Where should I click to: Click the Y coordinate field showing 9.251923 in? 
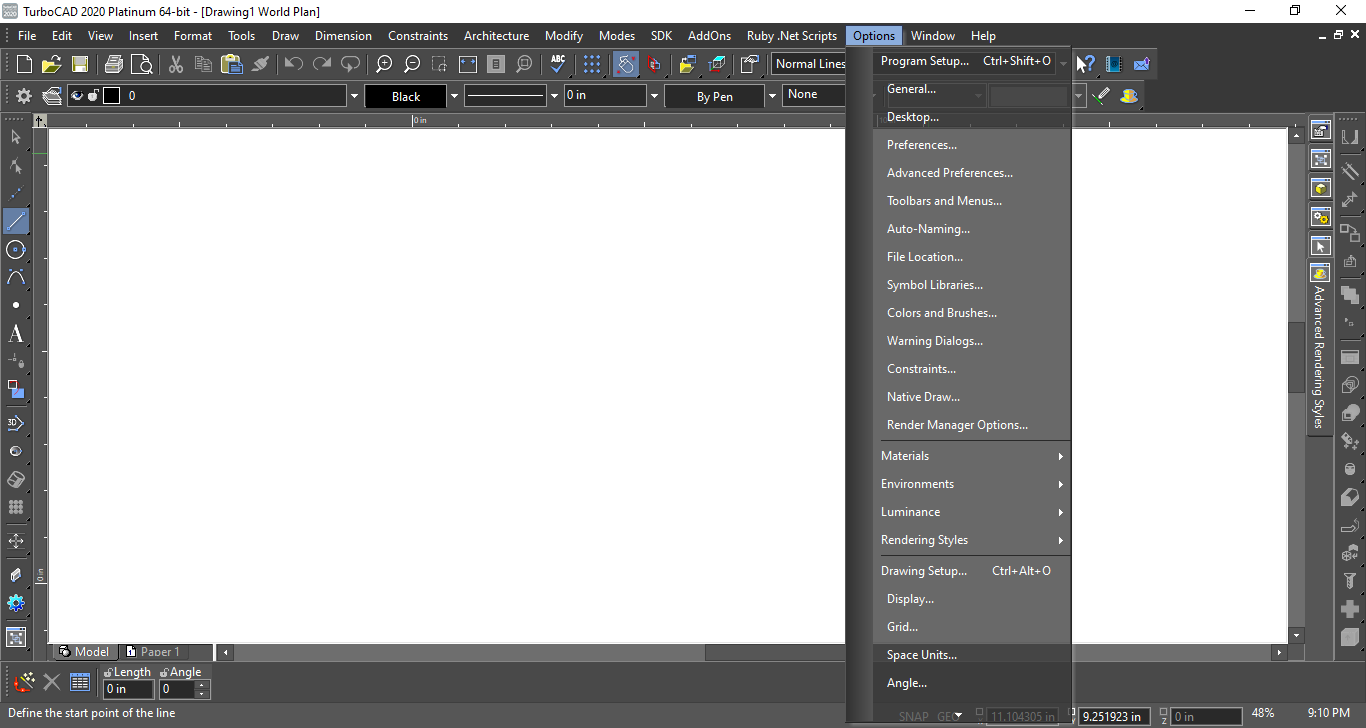(x=1114, y=716)
